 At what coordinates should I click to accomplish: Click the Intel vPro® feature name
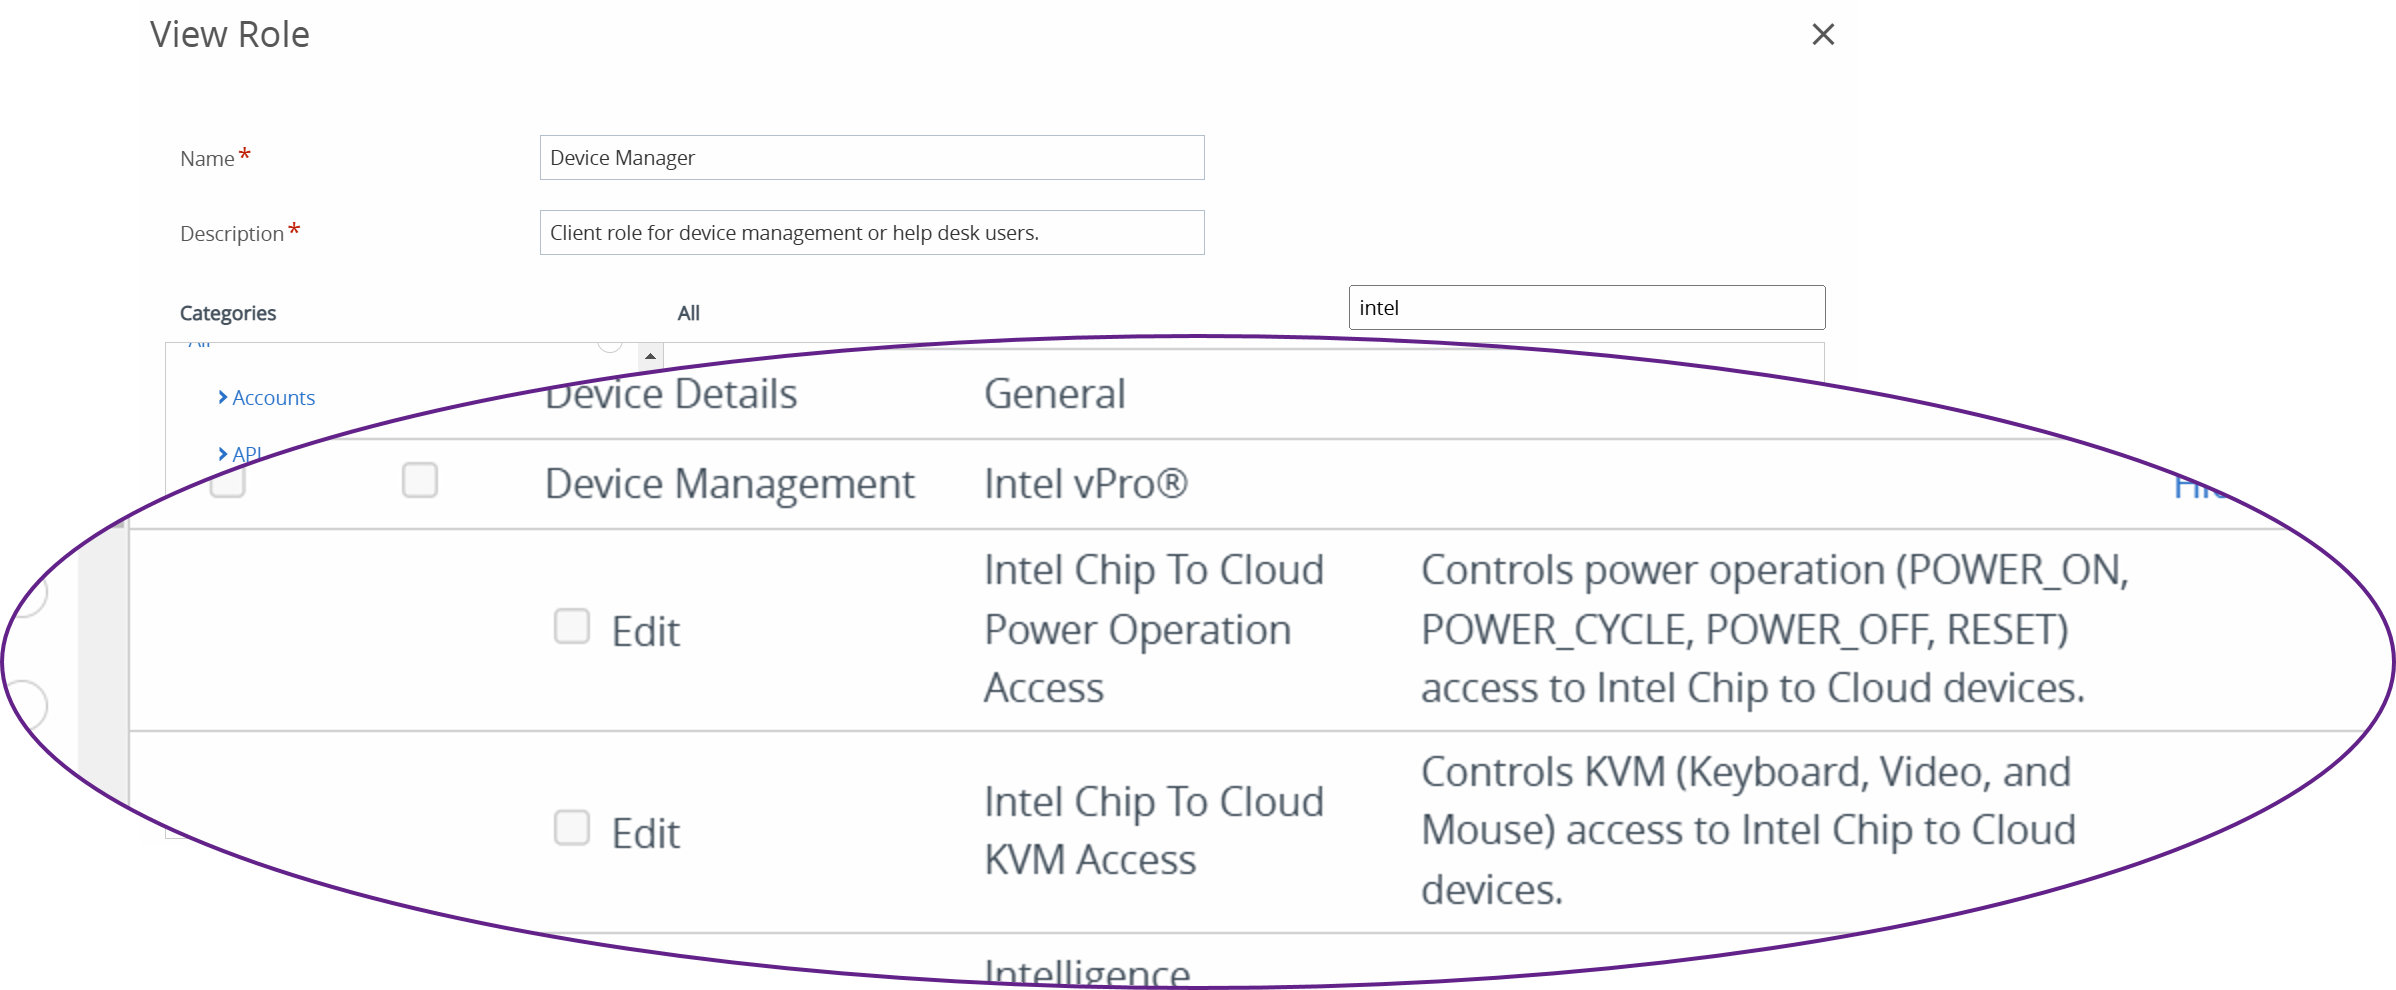tap(1085, 484)
